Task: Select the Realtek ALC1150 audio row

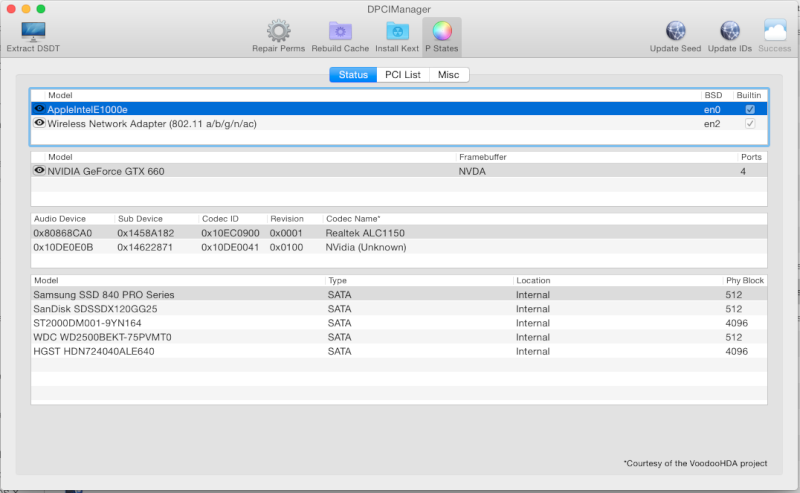Action: [399, 233]
